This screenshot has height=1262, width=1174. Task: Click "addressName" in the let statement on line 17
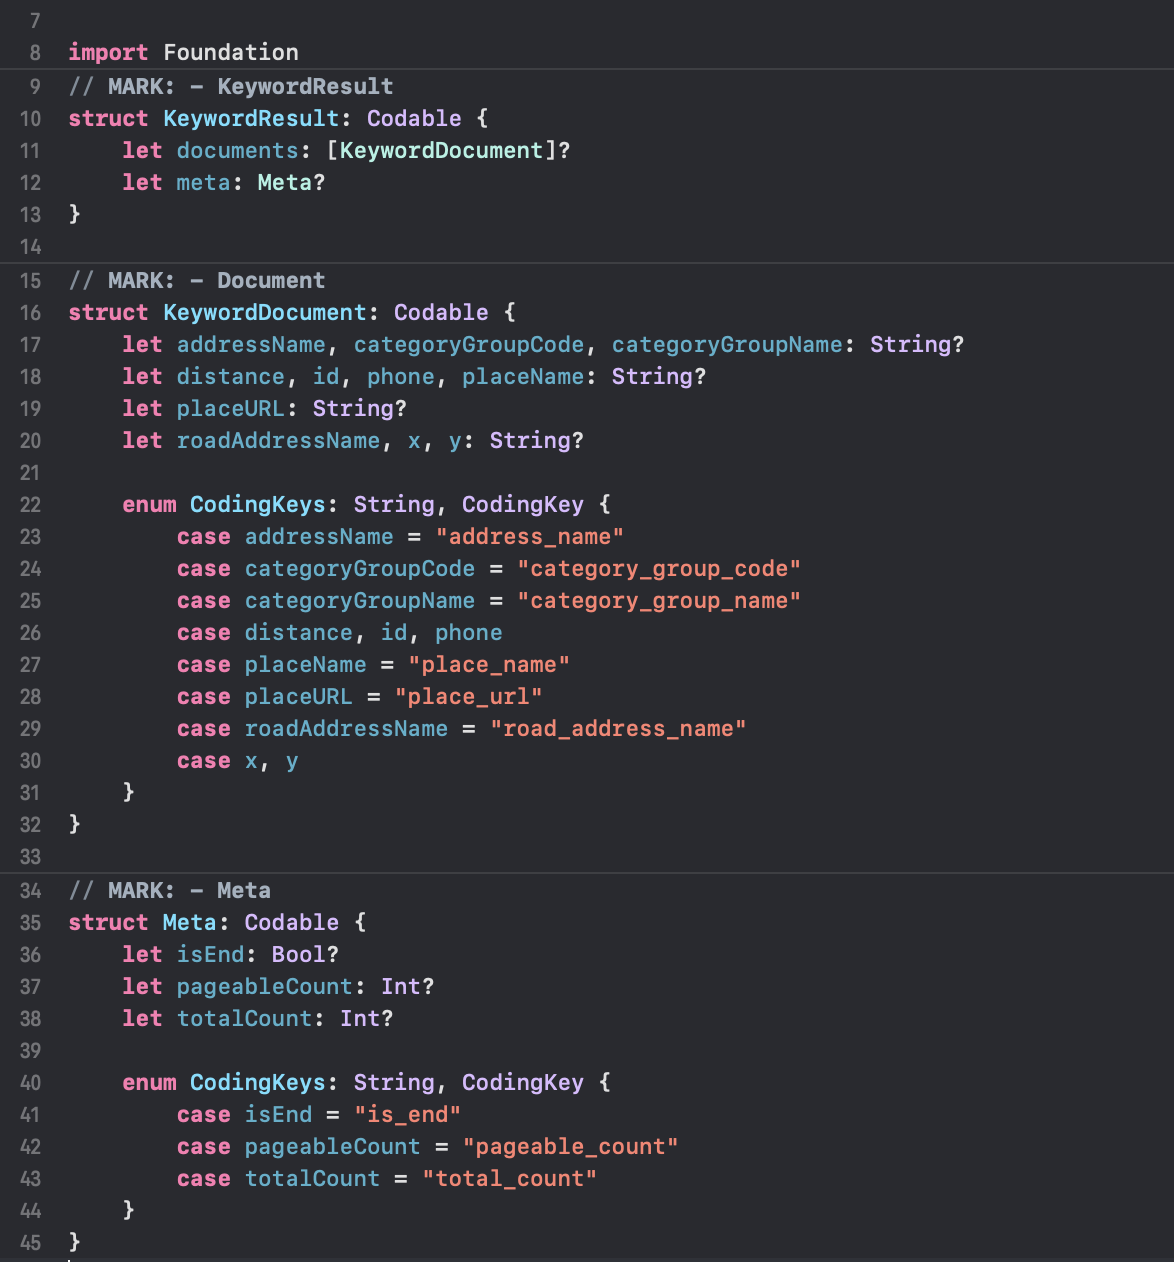click(251, 344)
